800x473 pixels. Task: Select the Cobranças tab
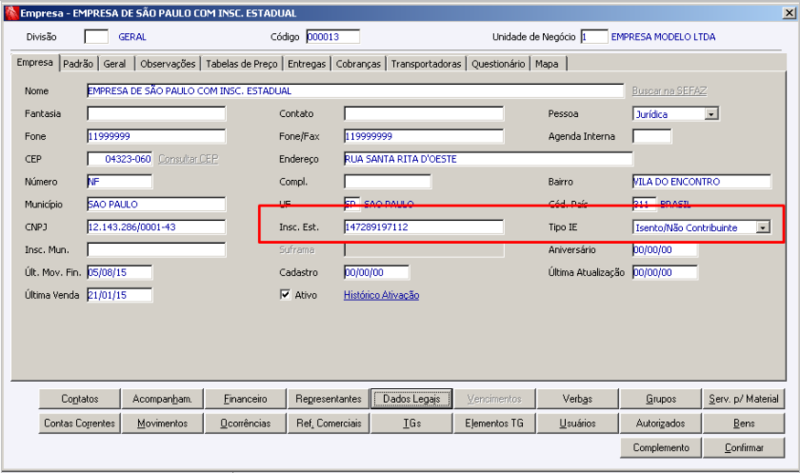pyautogui.click(x=358, y=64)
